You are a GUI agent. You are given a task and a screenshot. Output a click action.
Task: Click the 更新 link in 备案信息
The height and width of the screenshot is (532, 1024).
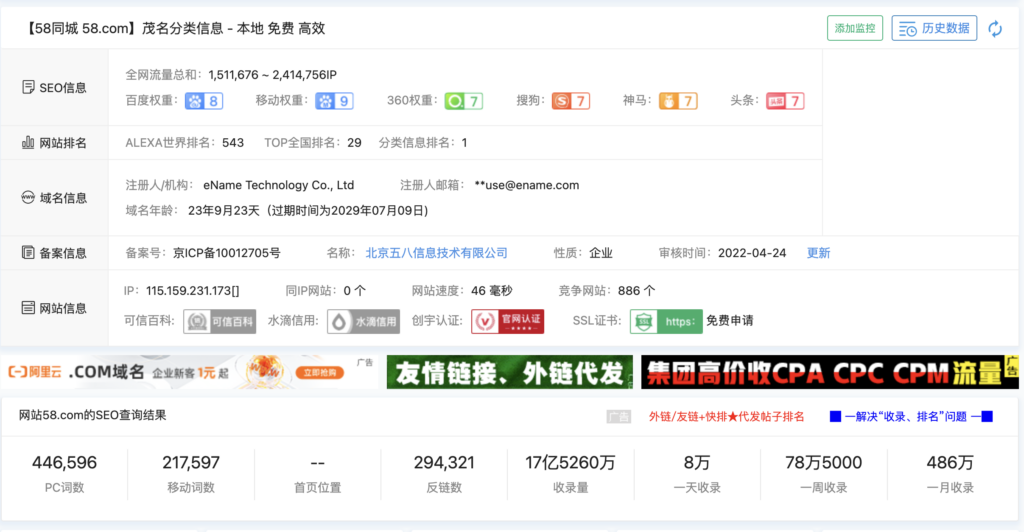[818, 253]
